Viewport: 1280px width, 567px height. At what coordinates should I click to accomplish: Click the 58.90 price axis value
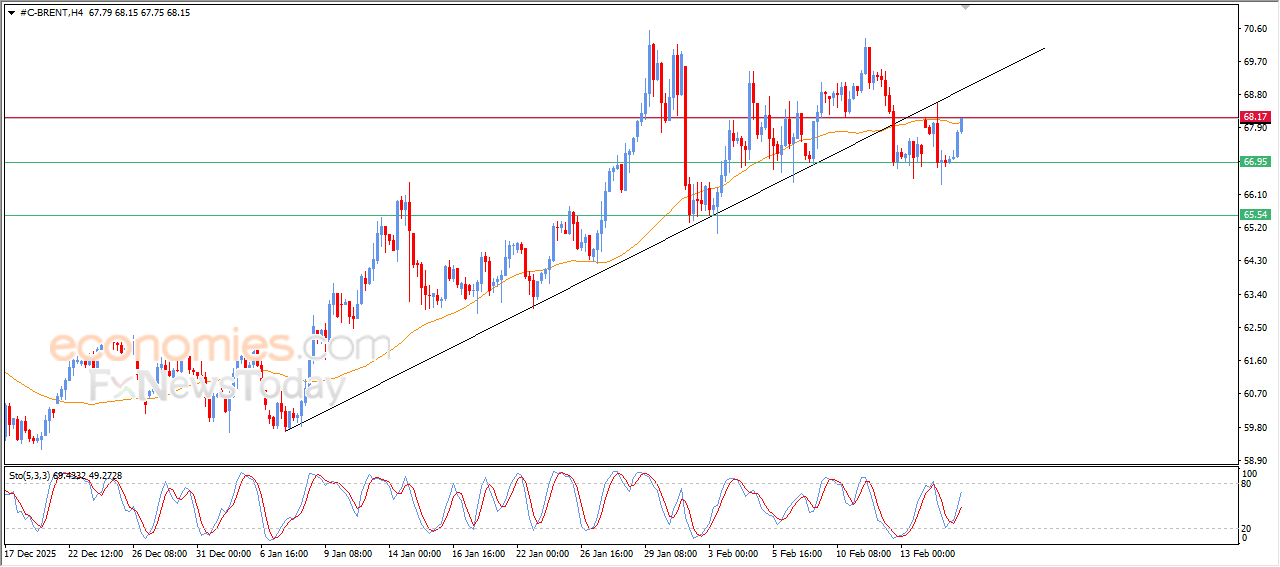click(x=1255, y=460)
